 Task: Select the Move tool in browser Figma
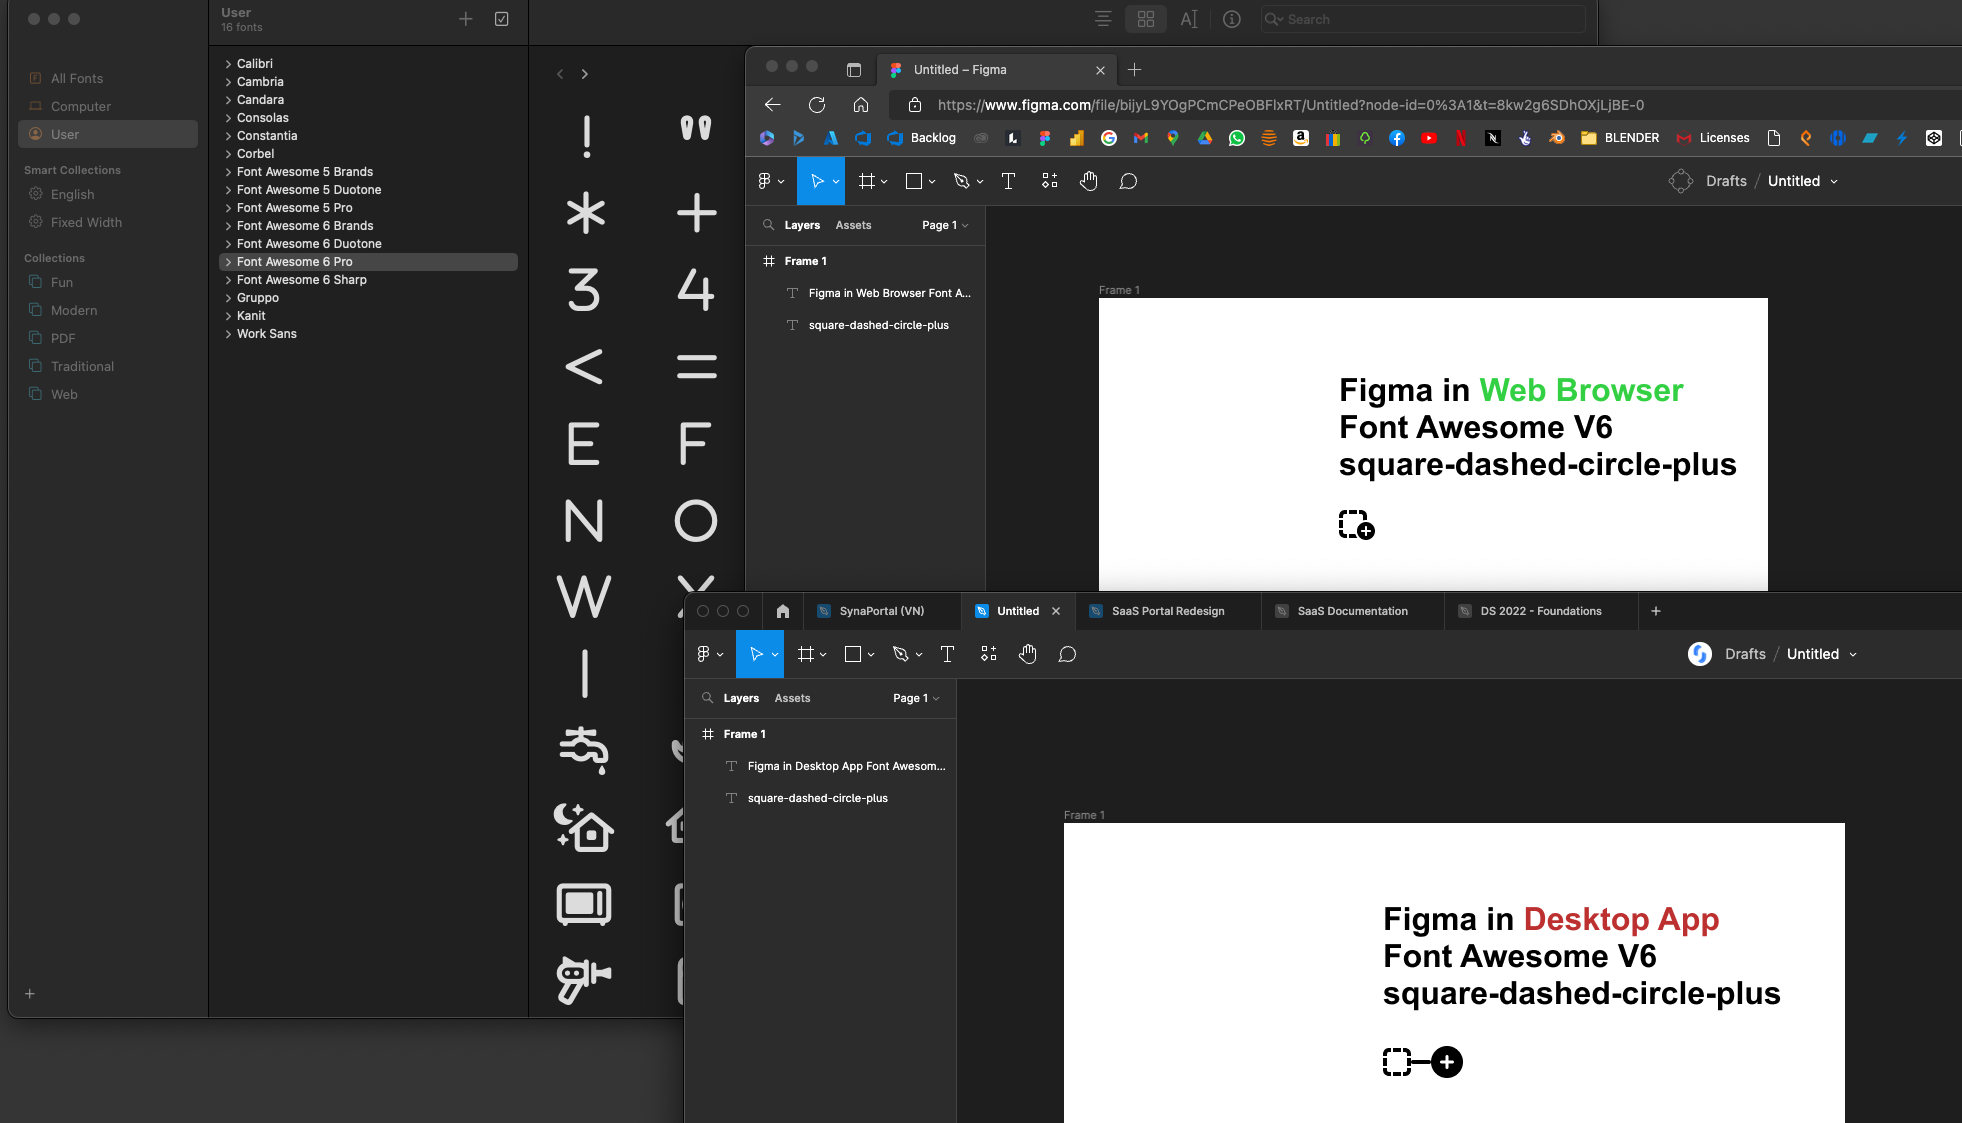[x=817, y=181]
